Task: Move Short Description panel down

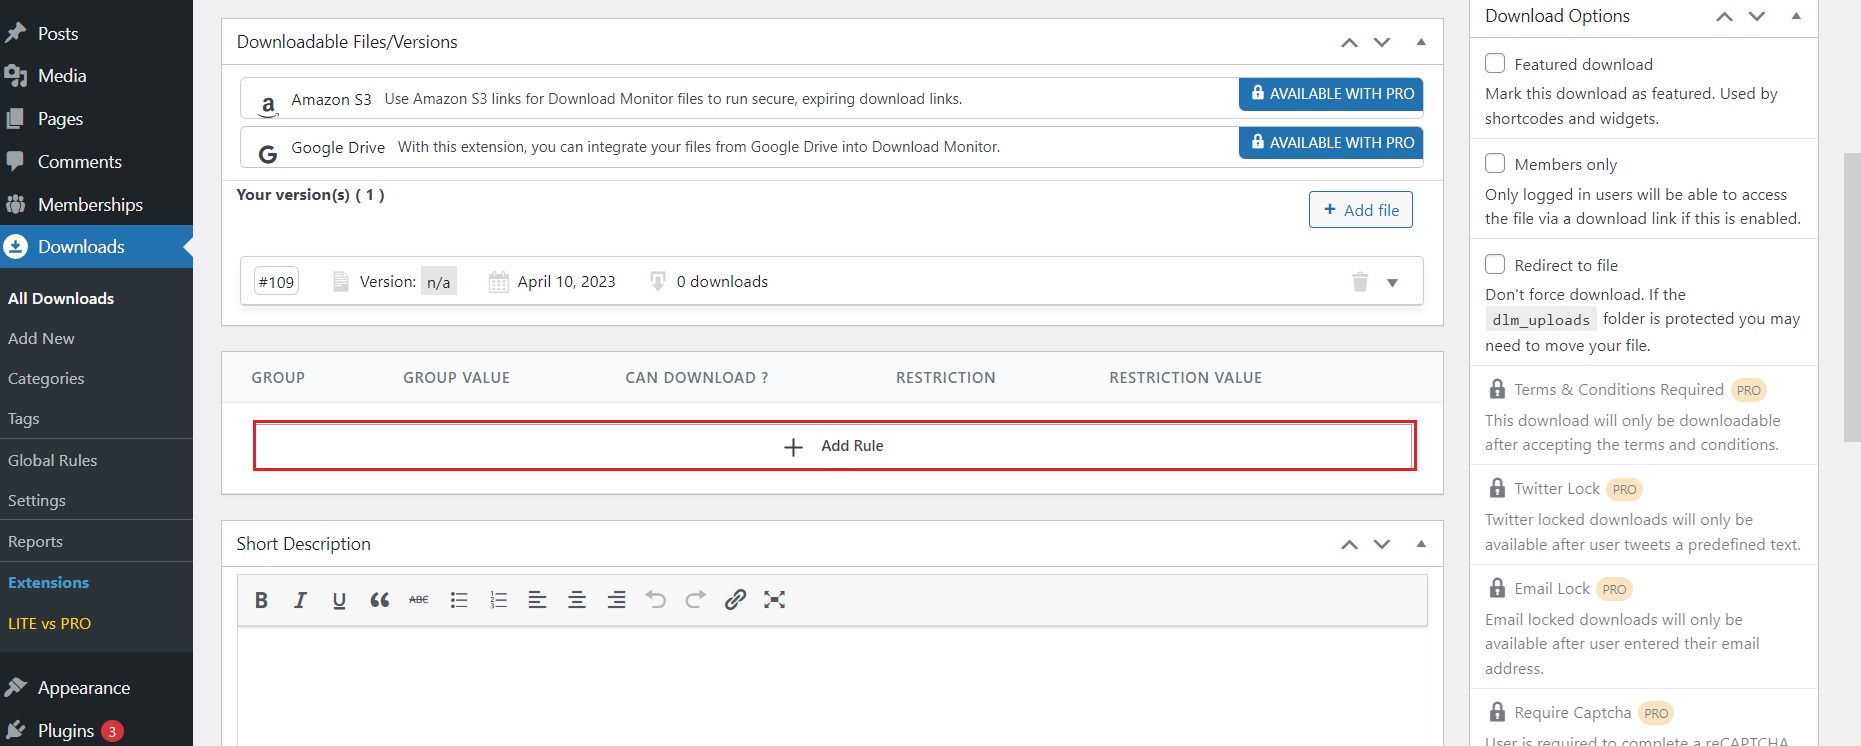Action: click(x=1382, y=544)
